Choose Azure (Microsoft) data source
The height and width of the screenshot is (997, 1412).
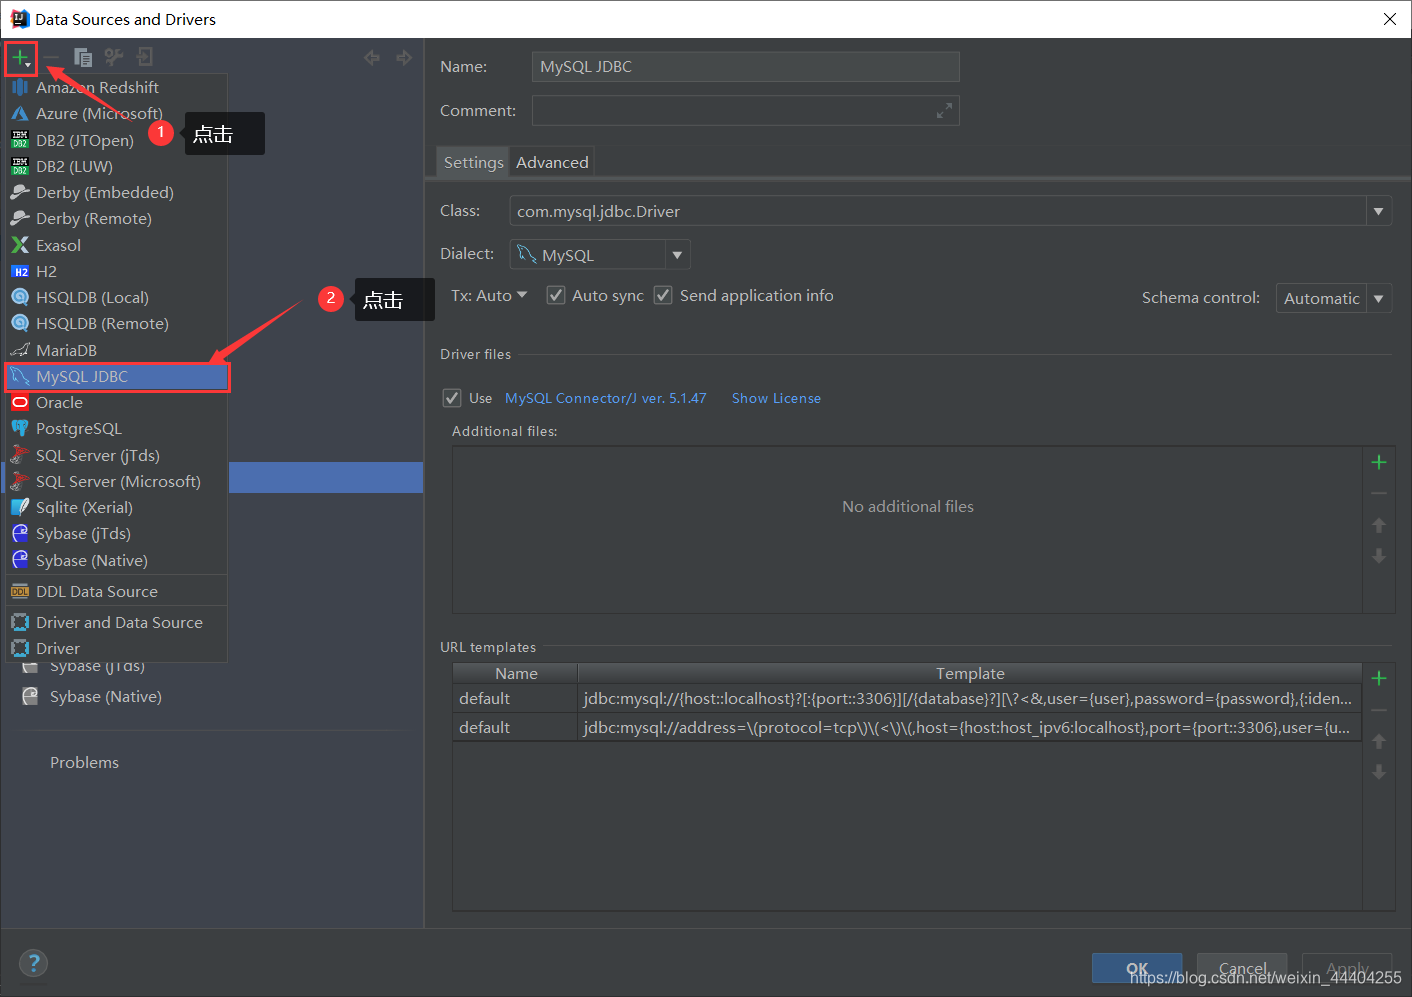tap(117, 114)
